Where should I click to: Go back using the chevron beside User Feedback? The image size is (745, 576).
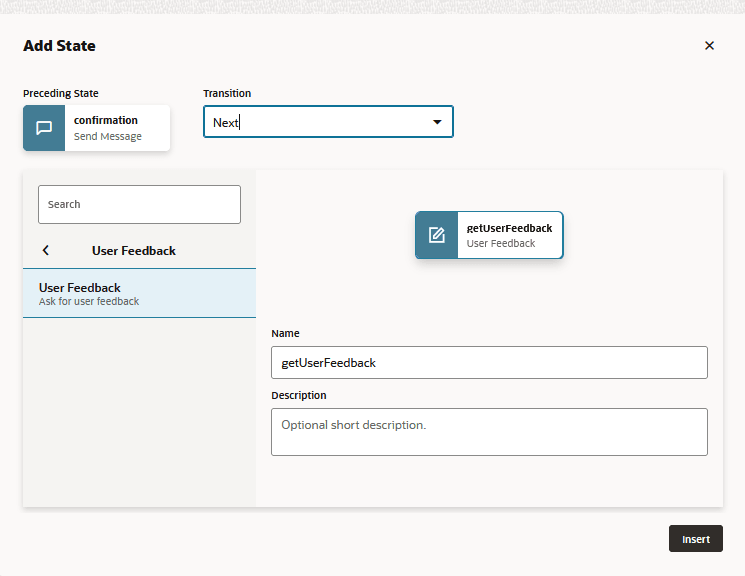46,250
